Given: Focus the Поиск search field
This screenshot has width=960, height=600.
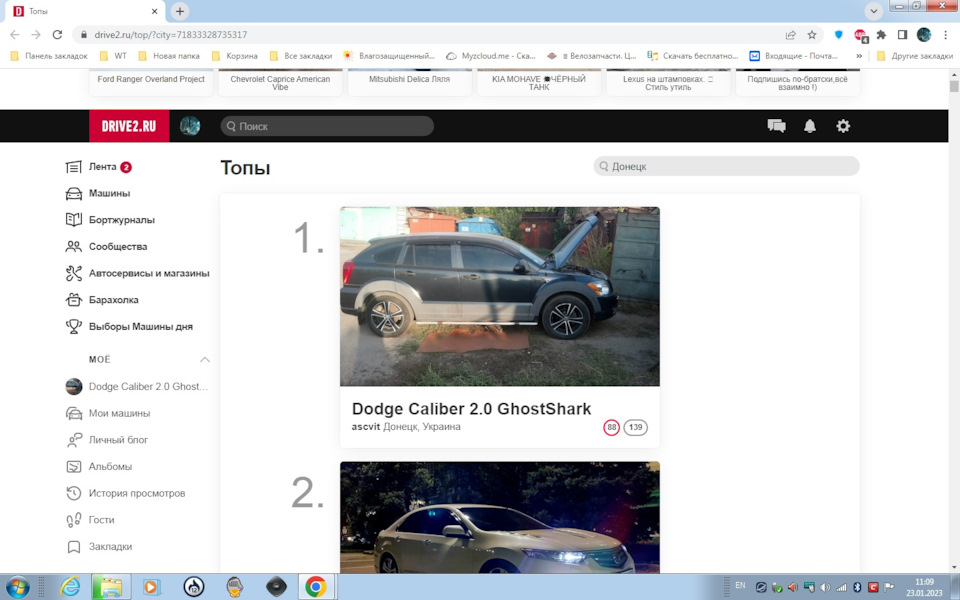Looking at the screenshot, I should click(x=327, y=126).
